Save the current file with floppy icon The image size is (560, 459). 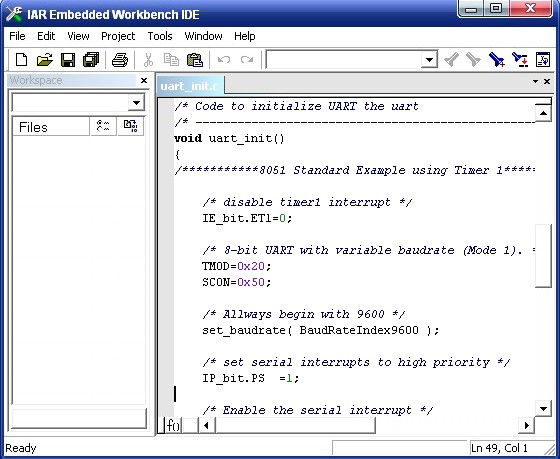pyautogui.click(x=68, y=60)
